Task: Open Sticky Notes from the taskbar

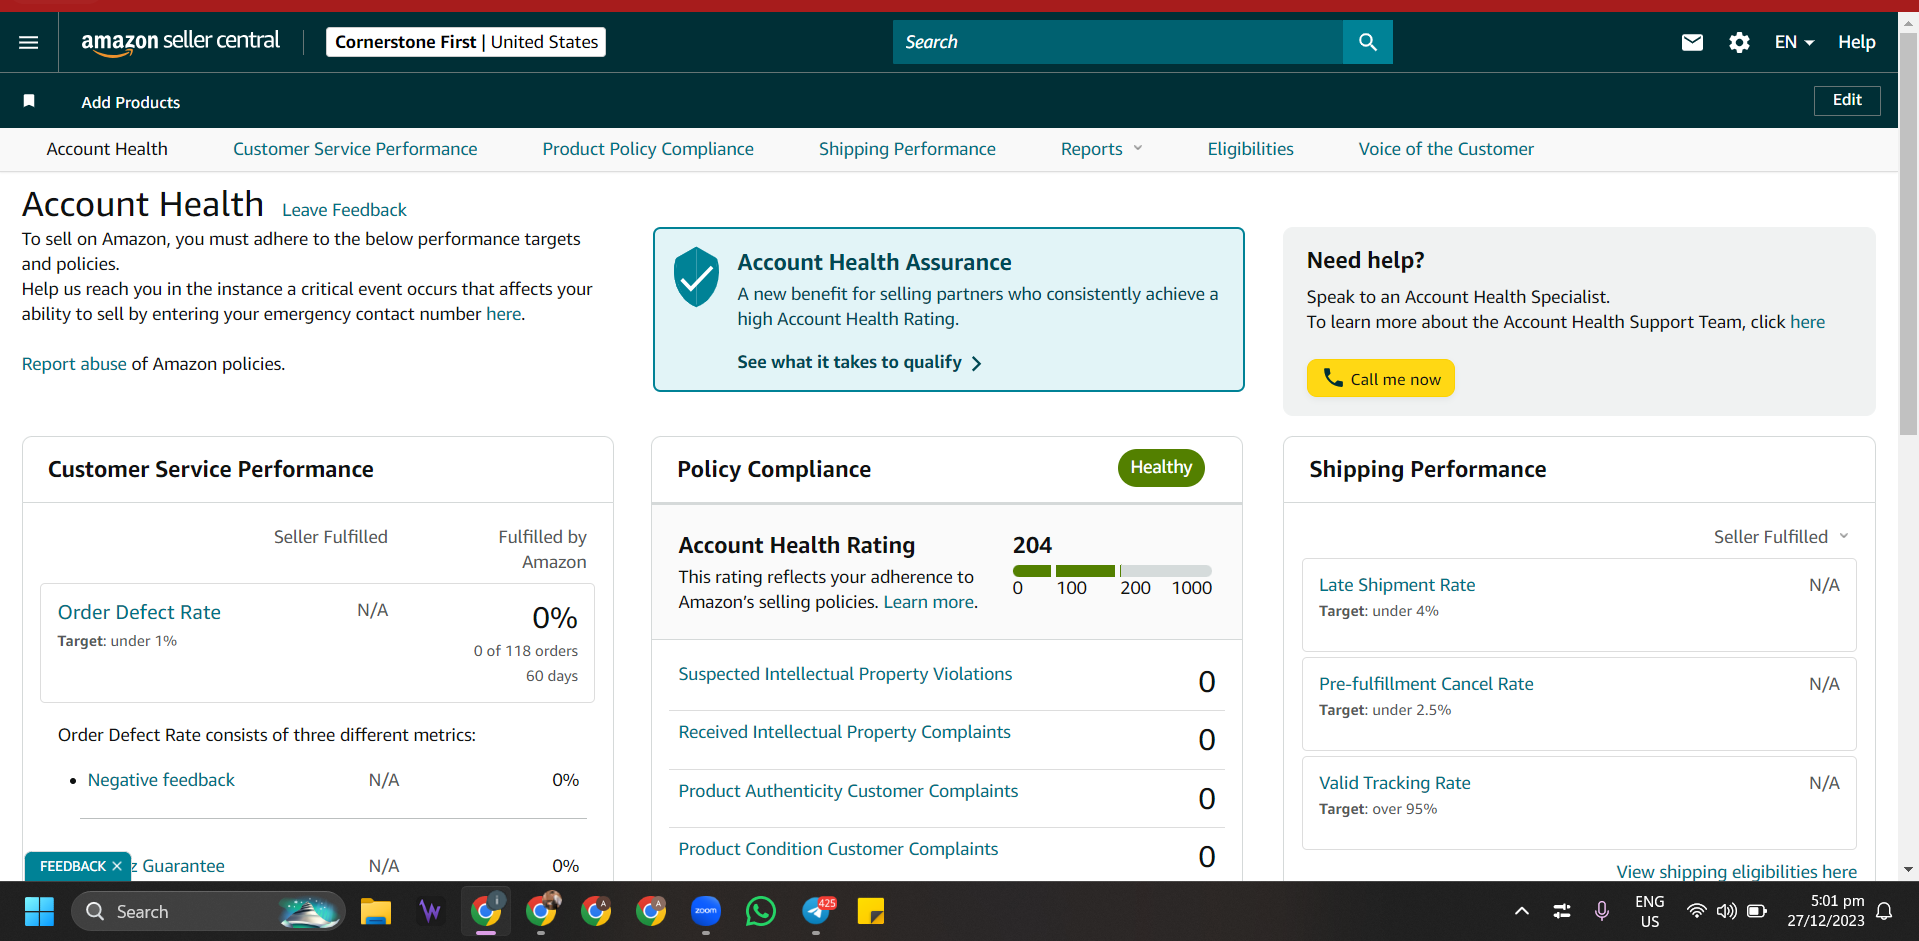Action: (x=871, y=911)
